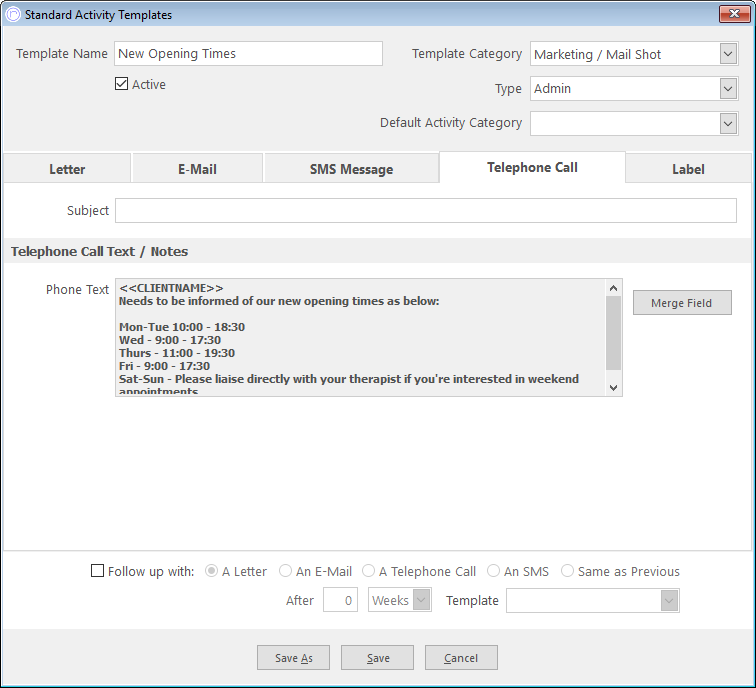Click Phone Text scrollbar down arrow
The width and height of the screenshot is (756, 688).
pos(613,388)
